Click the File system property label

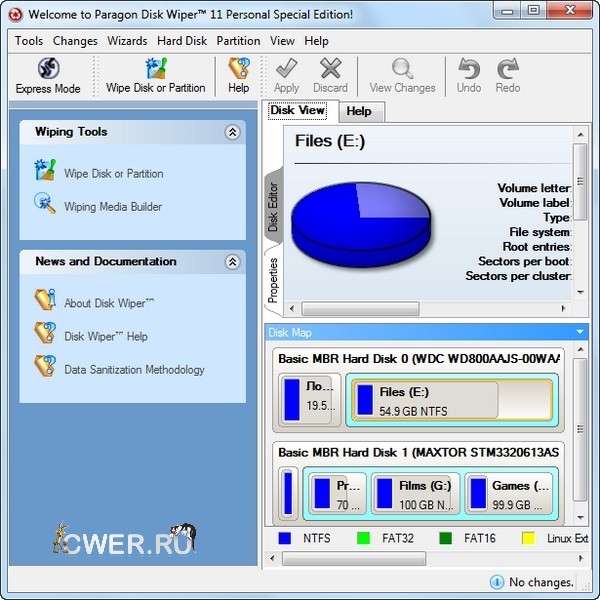(540, 232)
